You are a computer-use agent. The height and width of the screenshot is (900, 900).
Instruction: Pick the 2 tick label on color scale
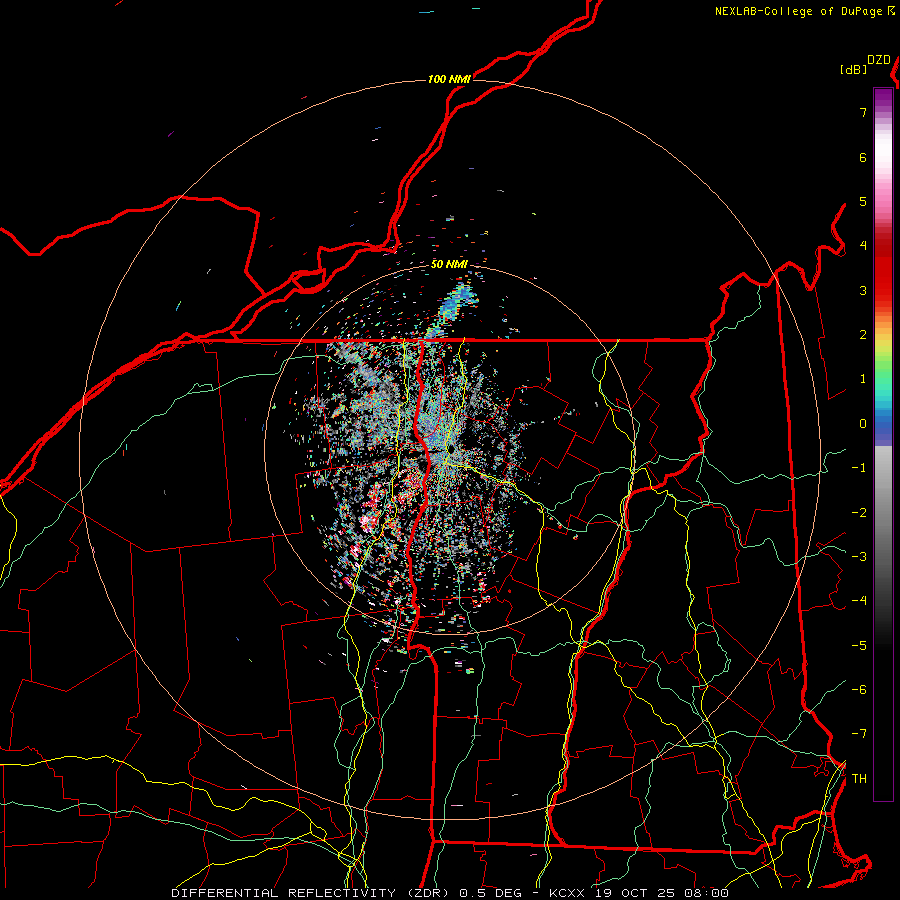point(863,335)
